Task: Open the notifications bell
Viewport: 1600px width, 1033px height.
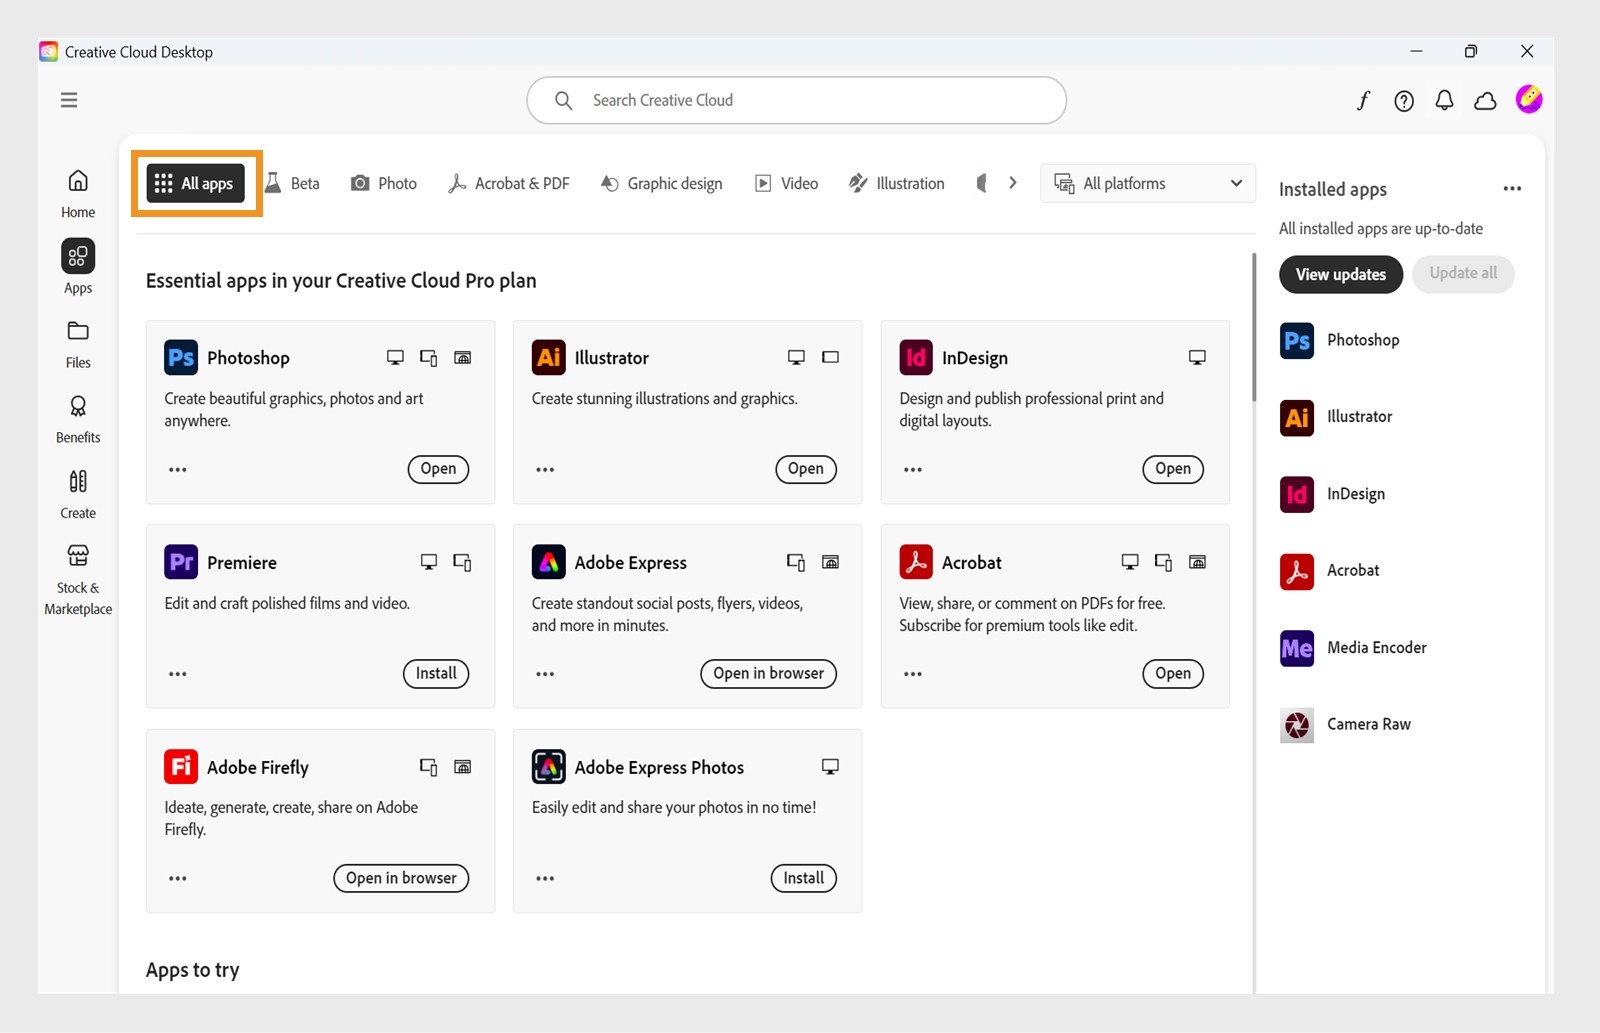Action: click(x=1444, y=100)
